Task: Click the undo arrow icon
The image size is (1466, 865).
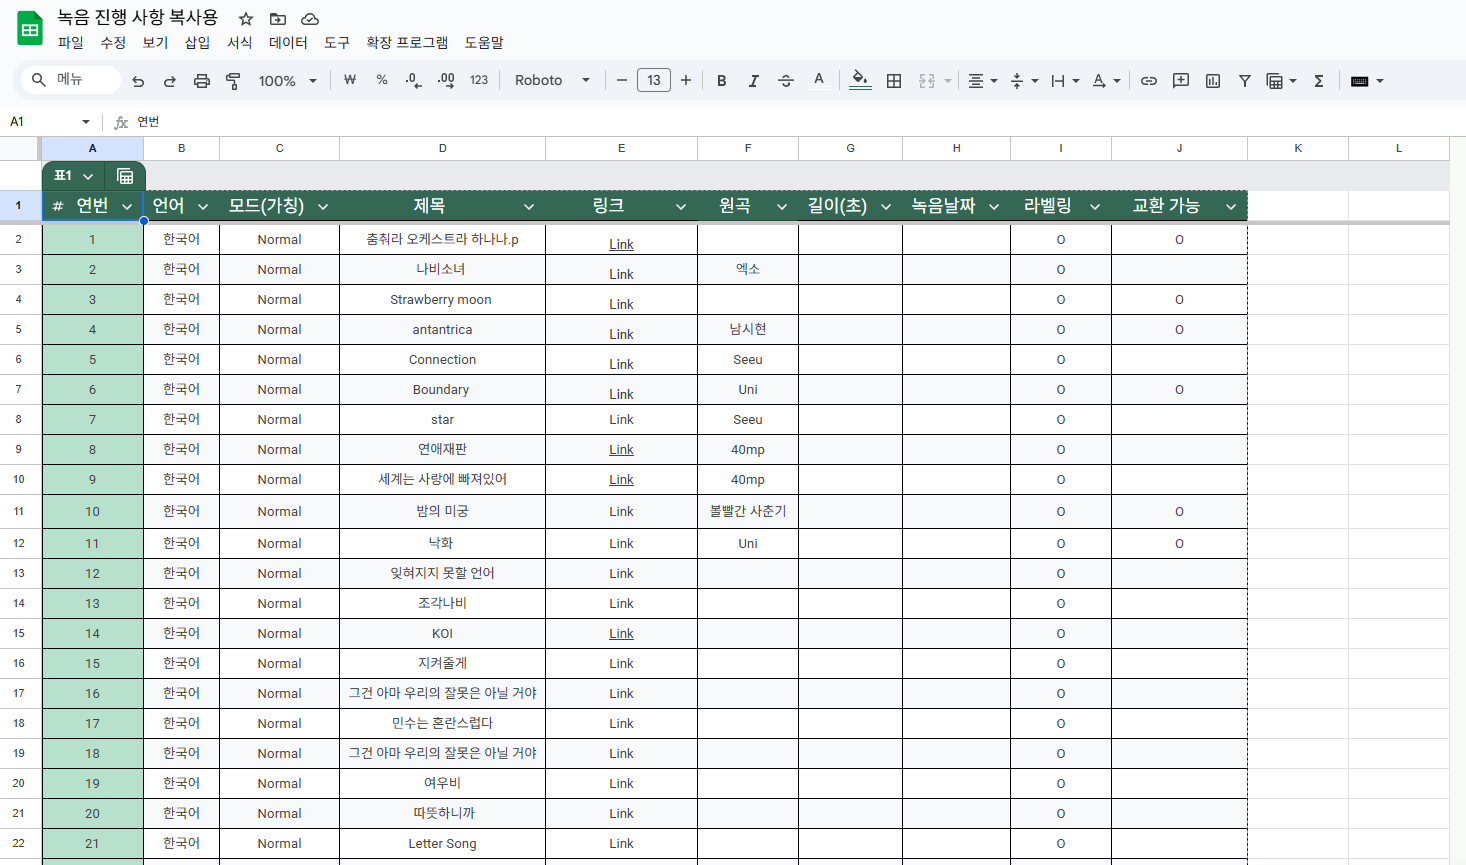Action: tap(138, 81)
